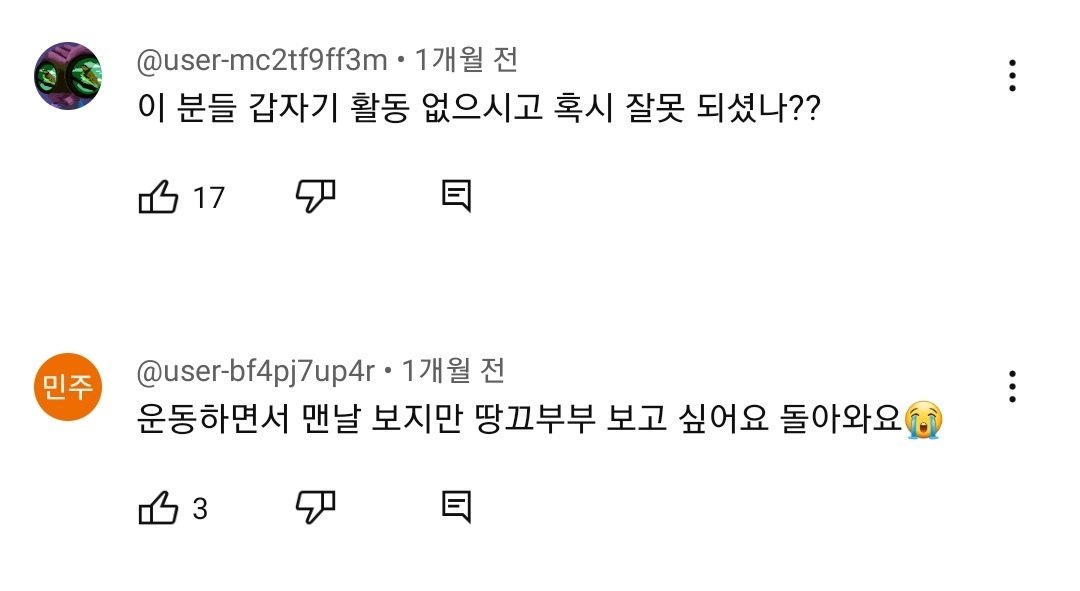The width and height of the screenshot is (1080, 591).
Task: Visit the @user-bf4pj7up4r channel link
Action: coord(255,372)
